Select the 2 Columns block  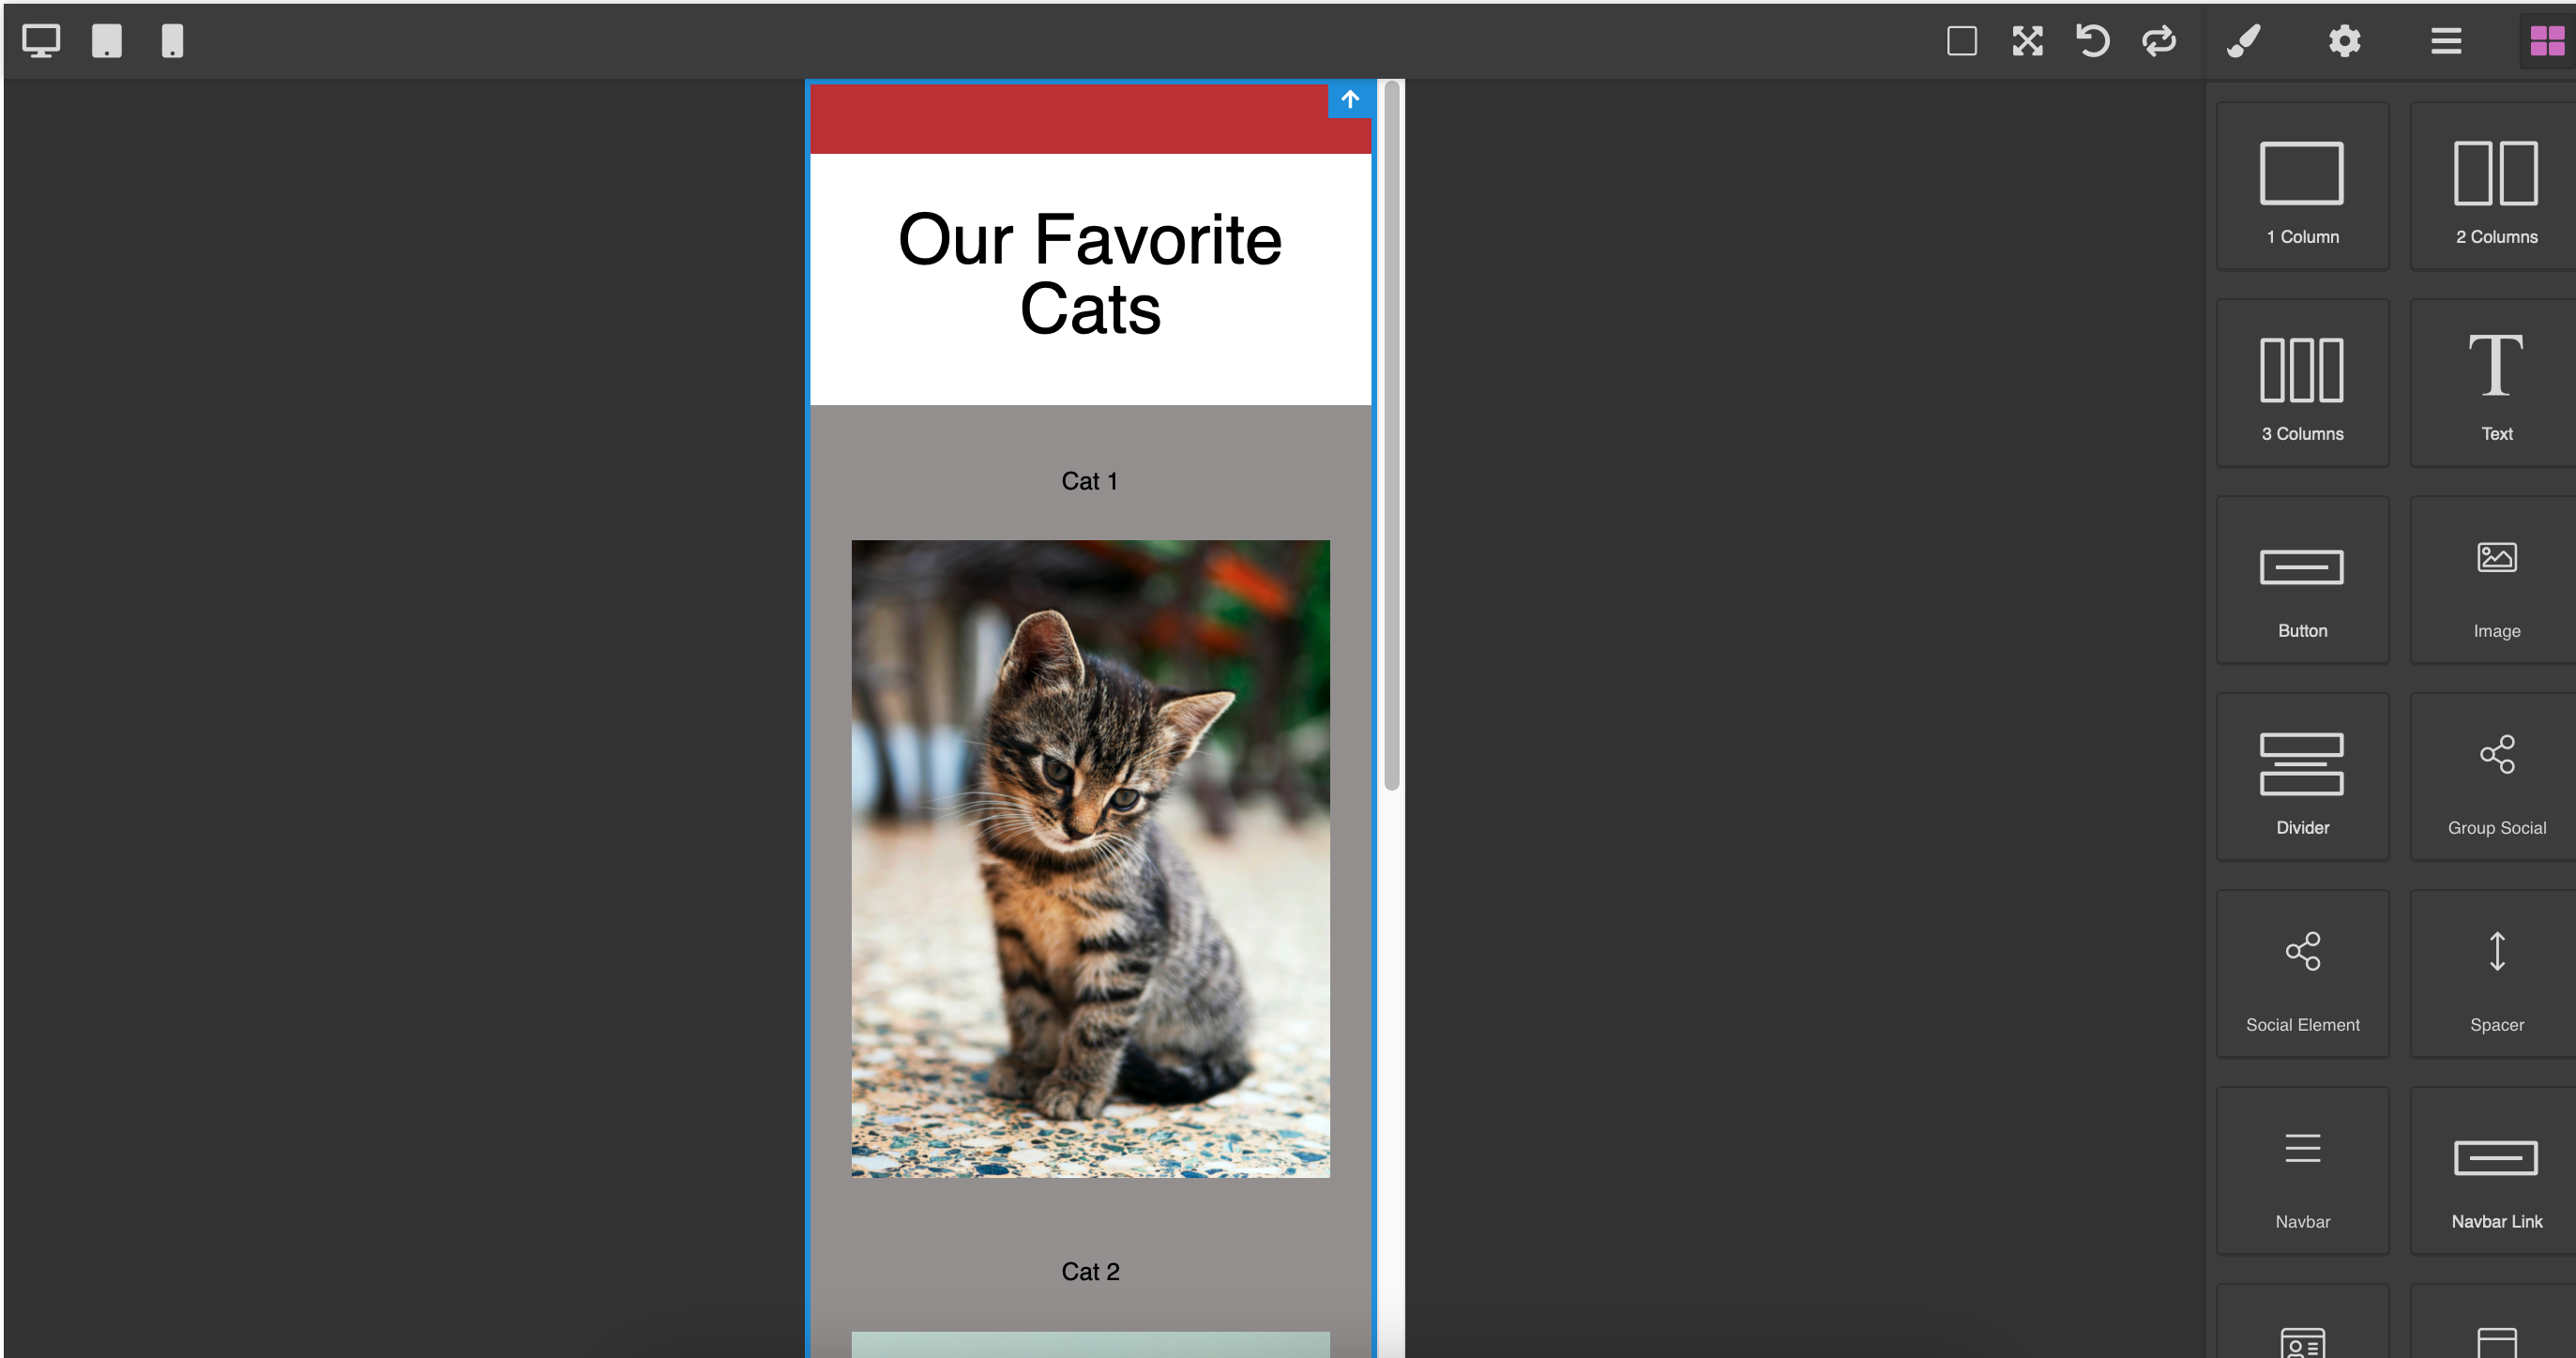pyautogui.click(x=2495, y=186)
